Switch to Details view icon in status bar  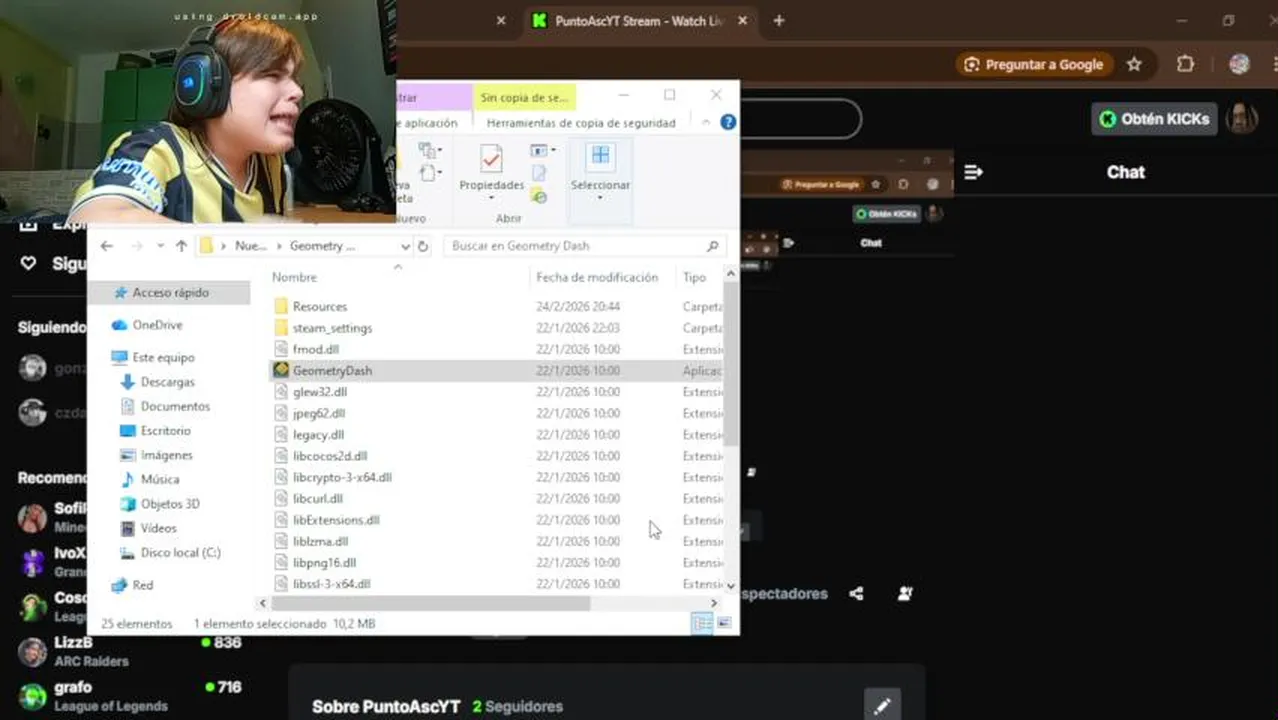point(702,623)
